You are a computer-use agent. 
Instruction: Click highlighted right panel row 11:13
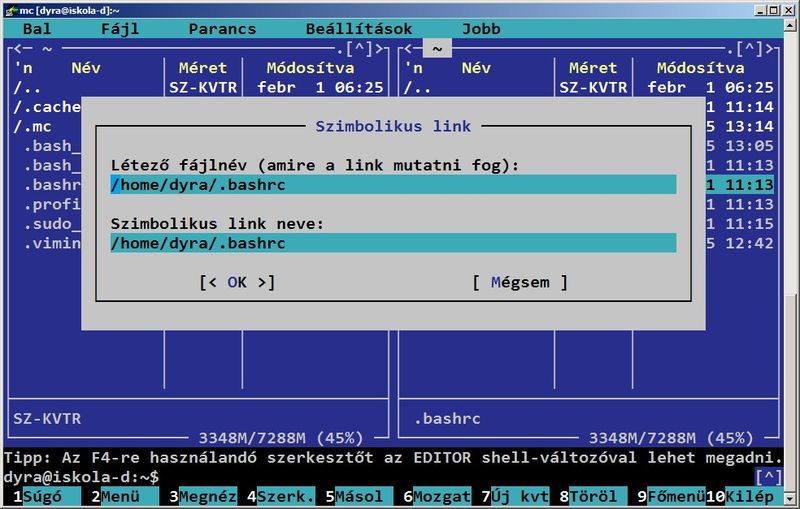point(740,185)
